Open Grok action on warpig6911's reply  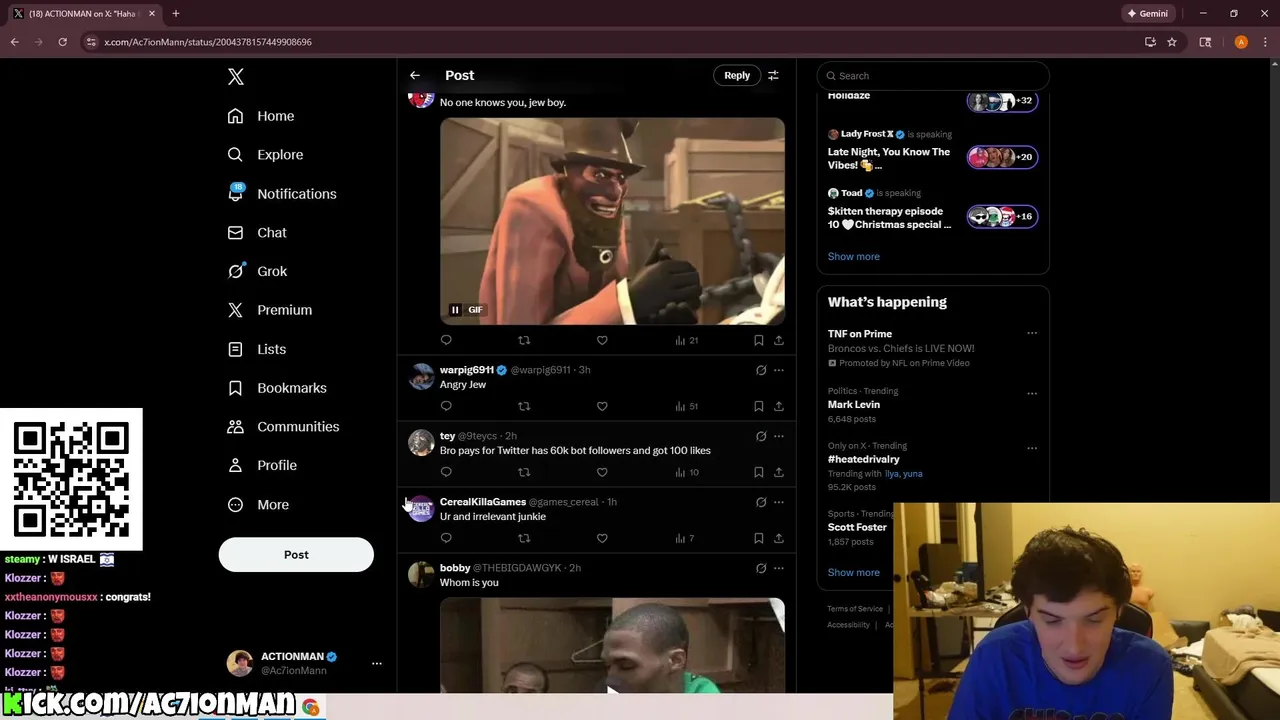tap(761, 370)
